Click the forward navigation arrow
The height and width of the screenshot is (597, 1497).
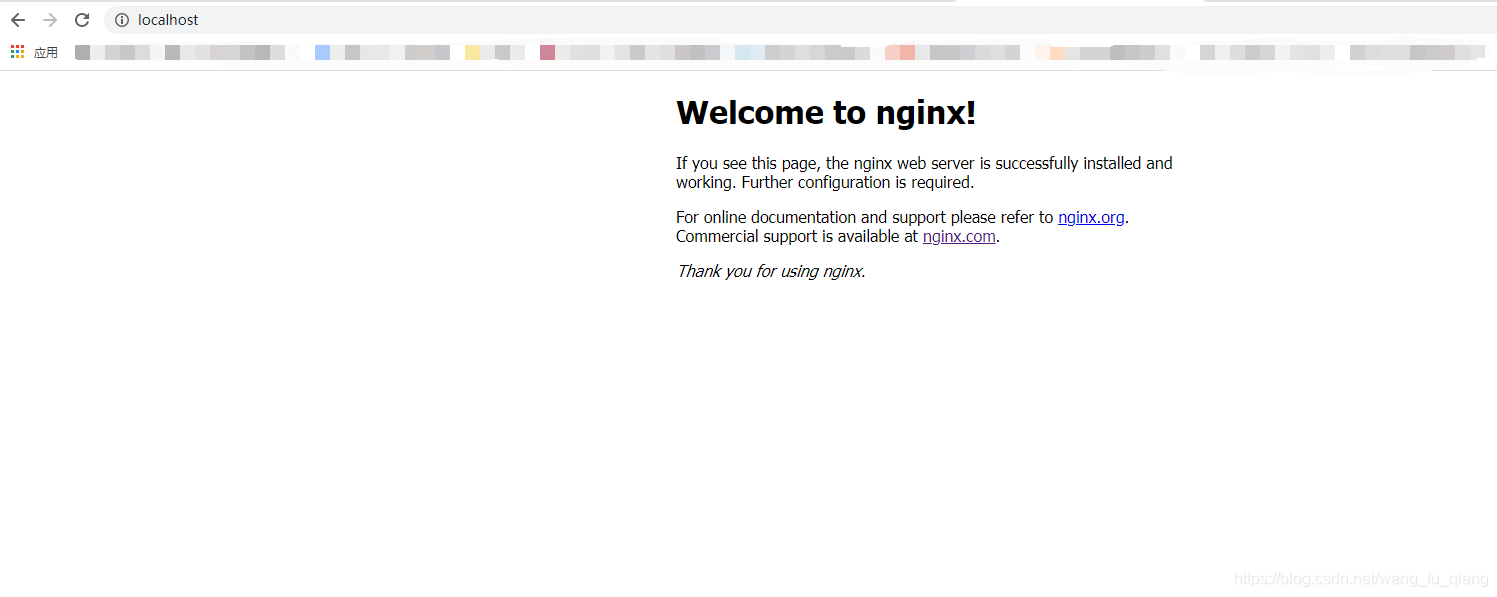coord(50,20)
